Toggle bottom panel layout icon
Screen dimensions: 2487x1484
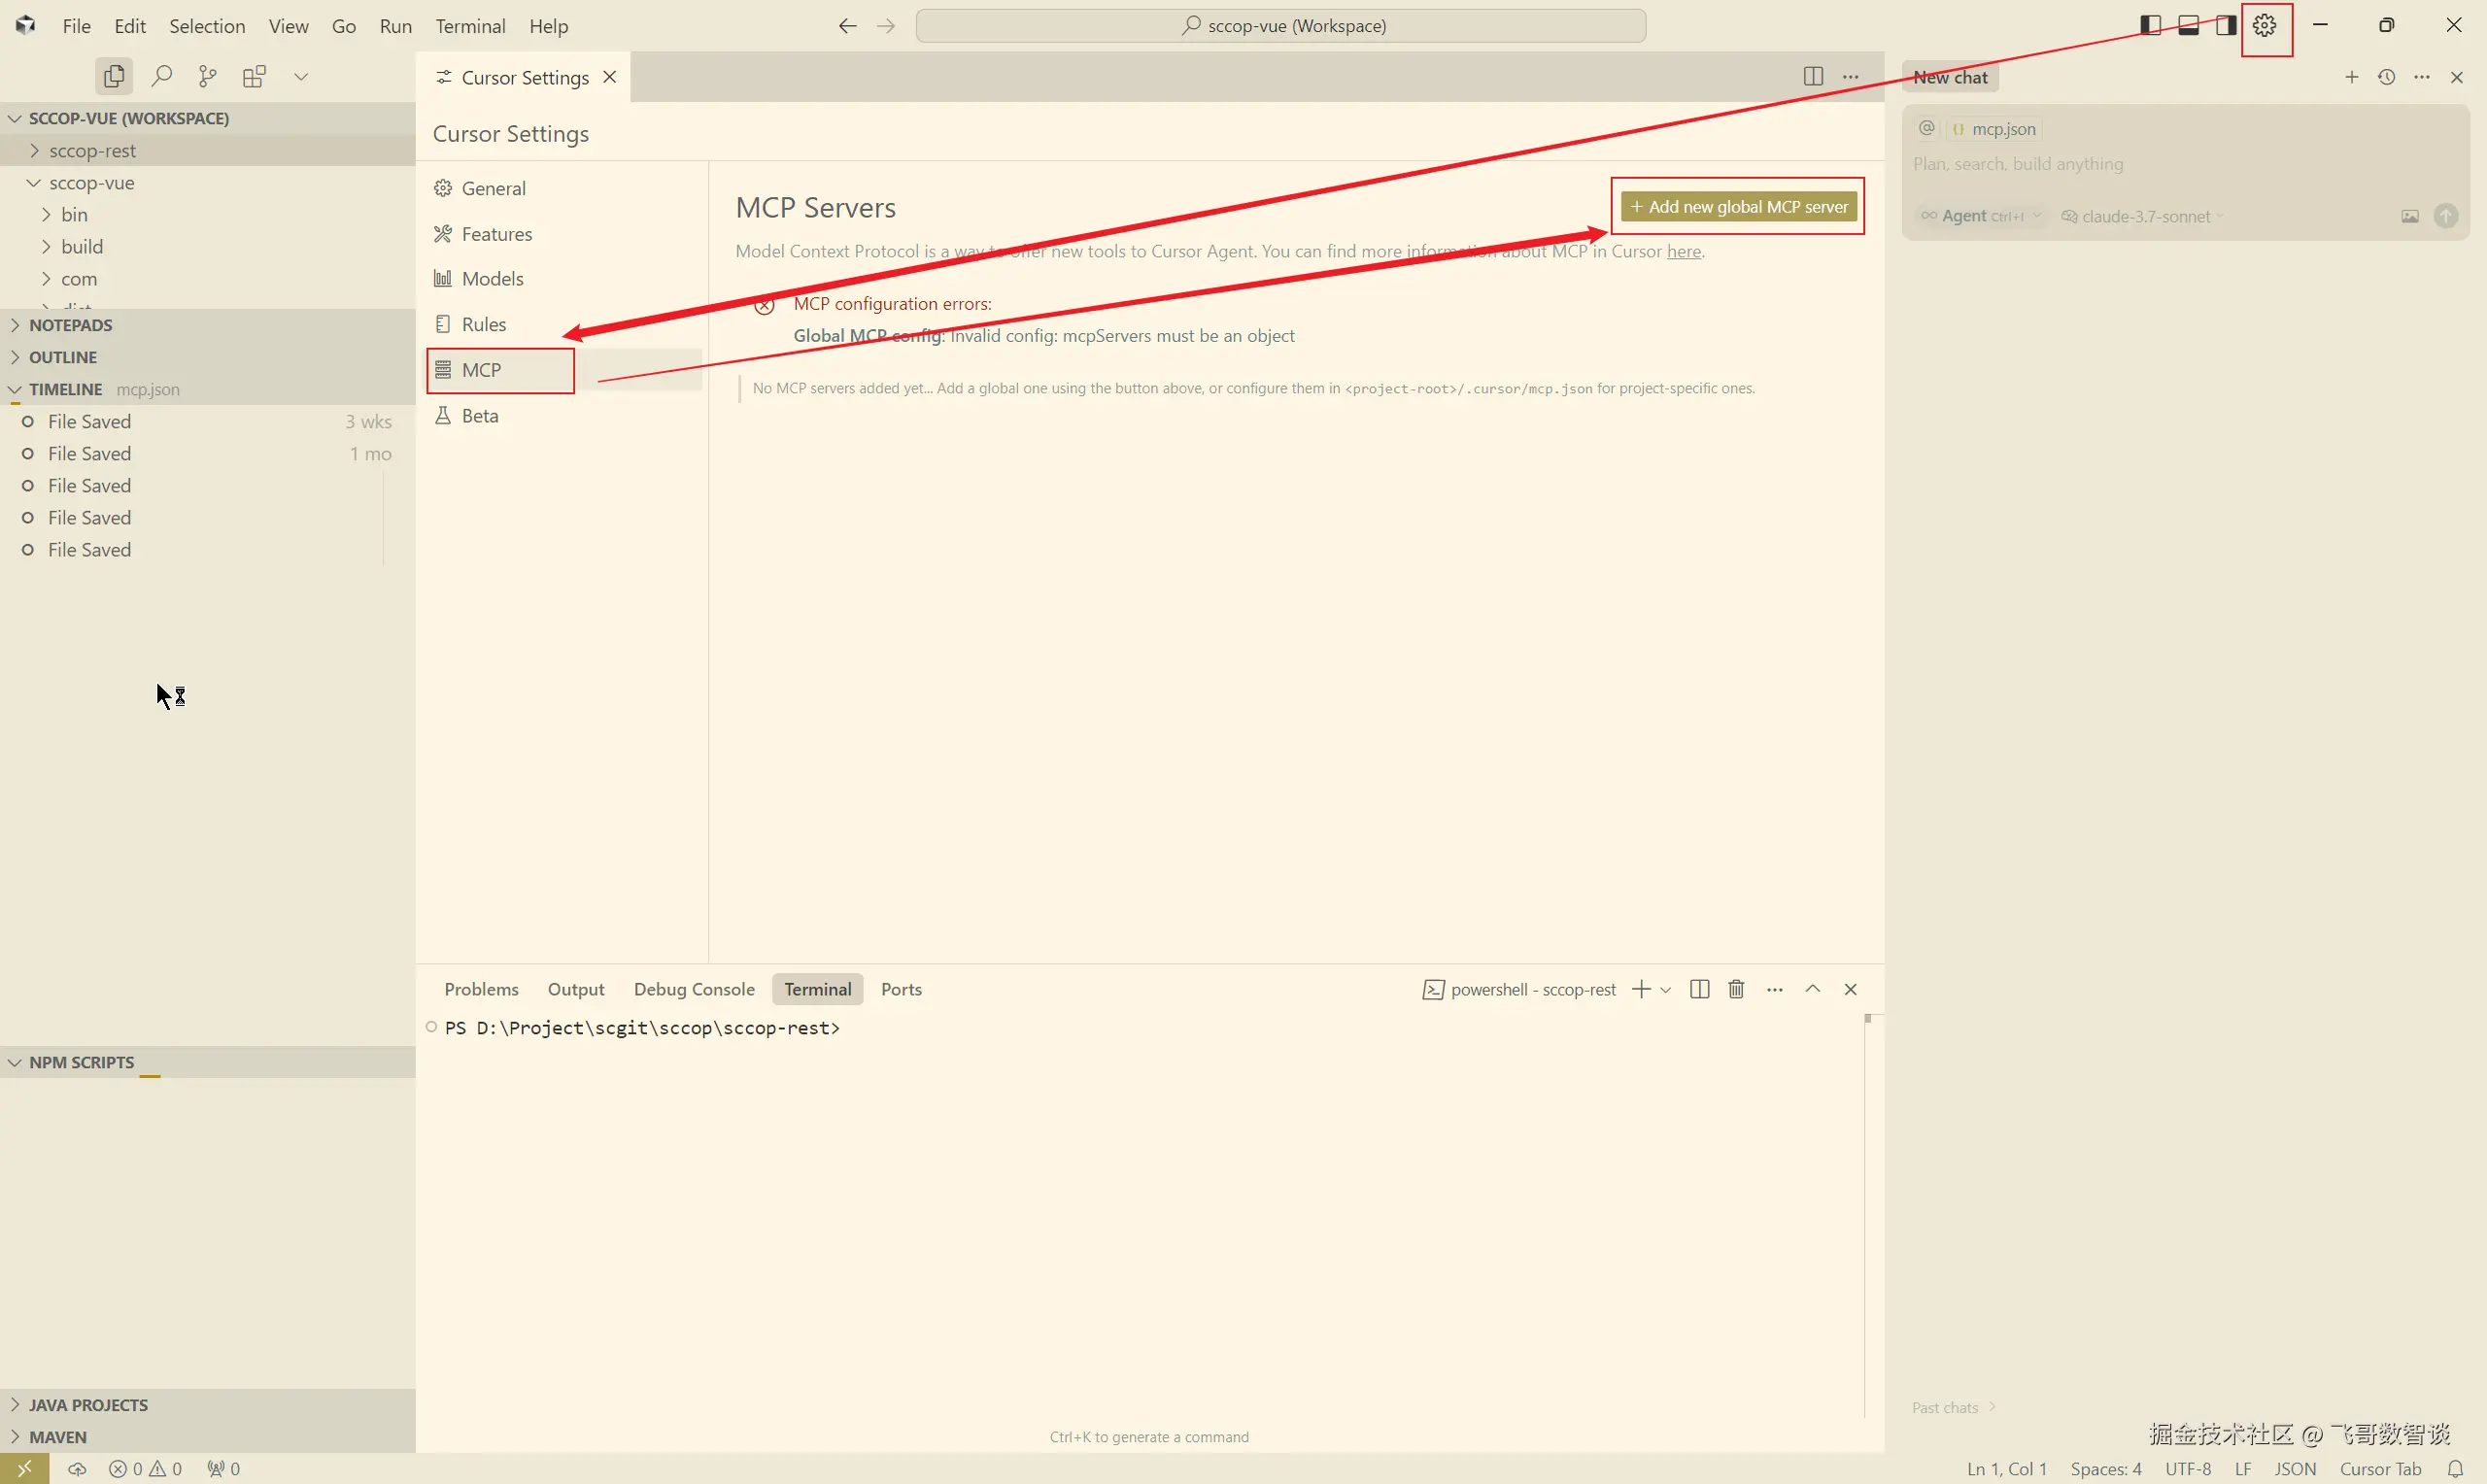point(2188,26)
